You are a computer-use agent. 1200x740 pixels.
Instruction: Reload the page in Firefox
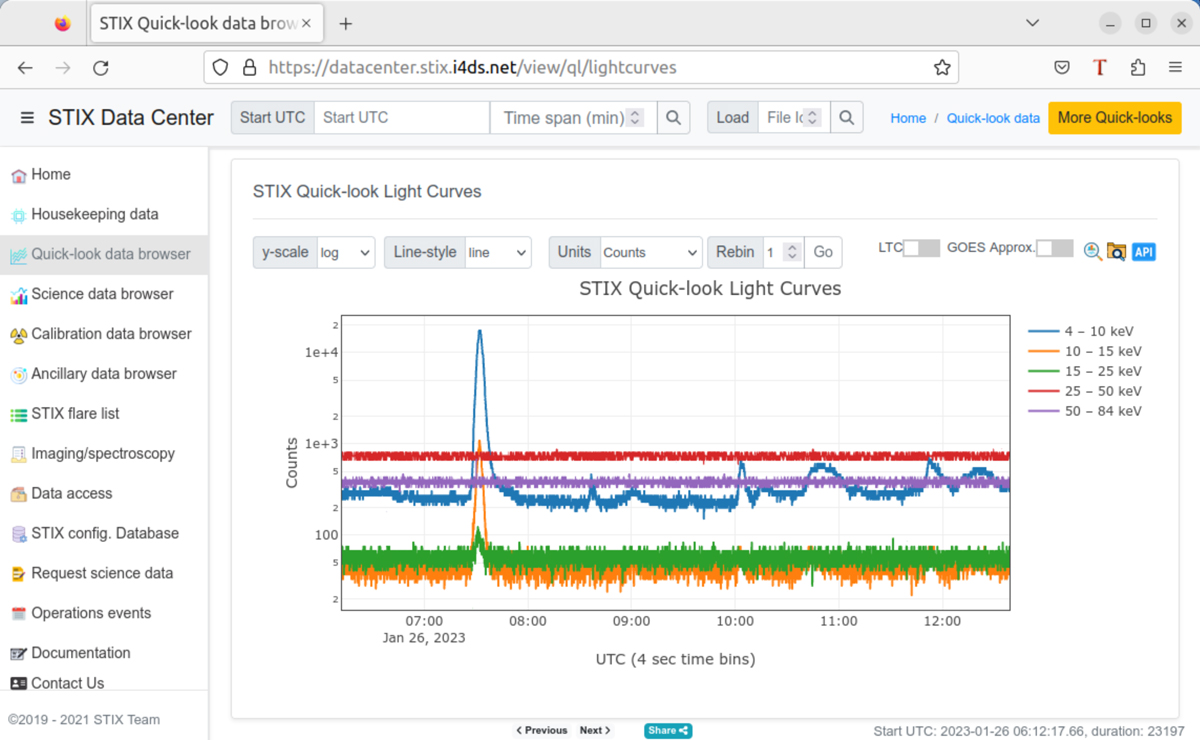[x=101, y=68]
